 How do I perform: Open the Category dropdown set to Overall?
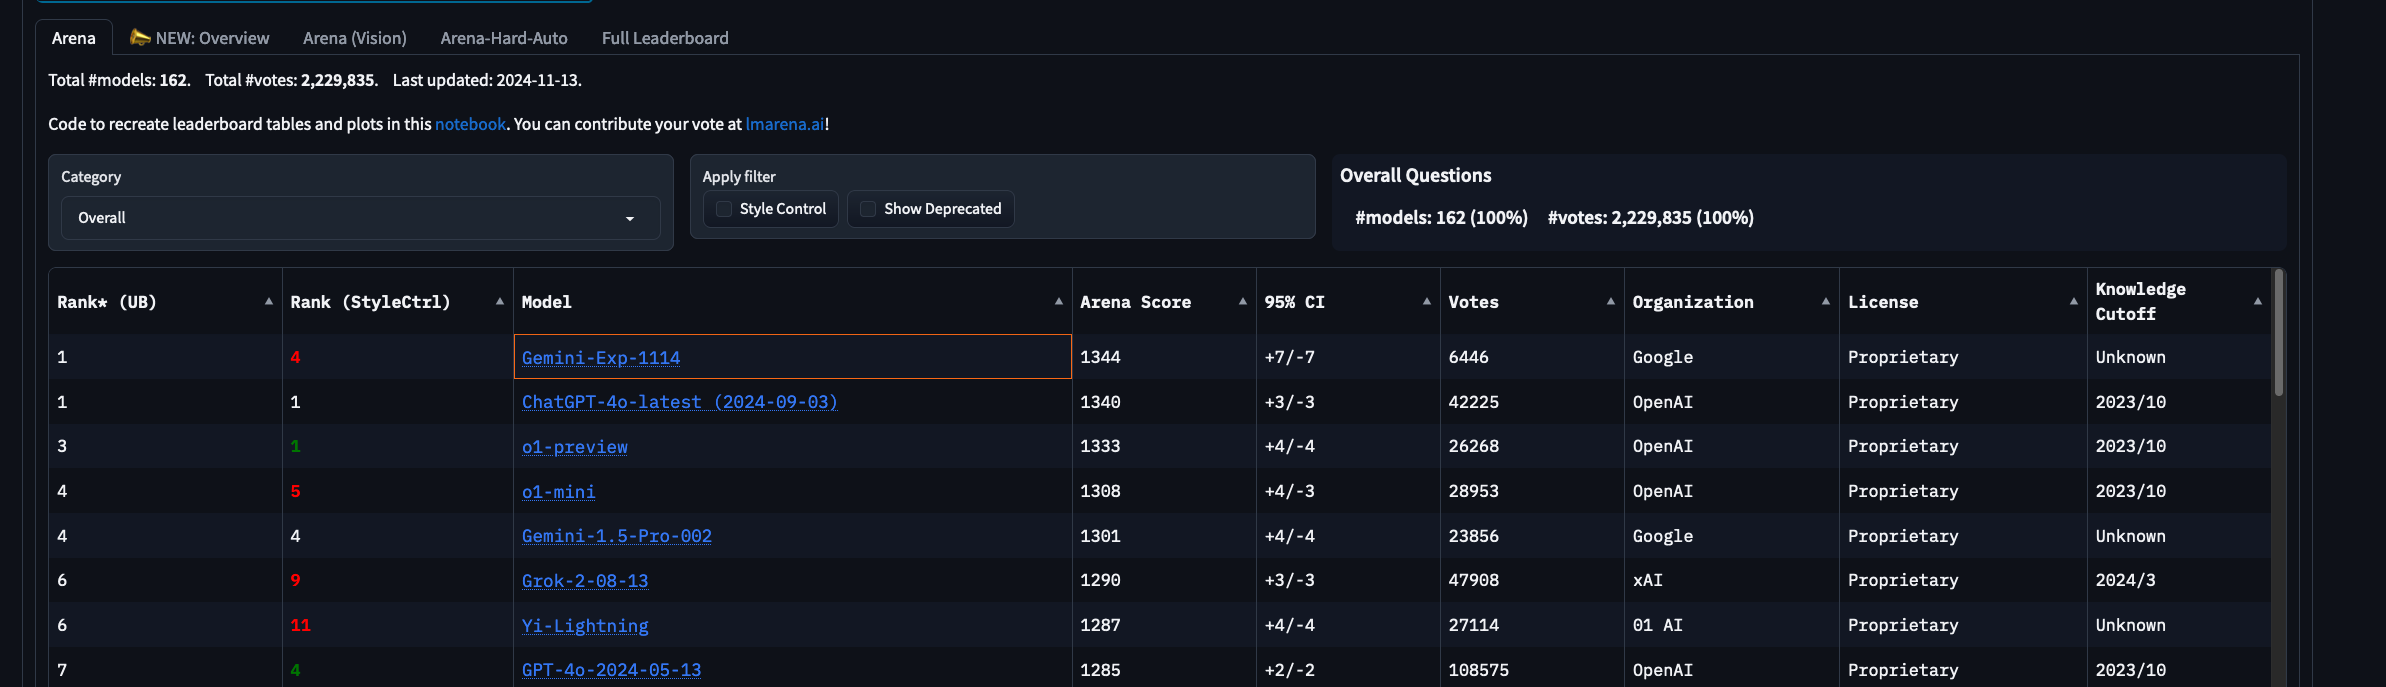361,218
